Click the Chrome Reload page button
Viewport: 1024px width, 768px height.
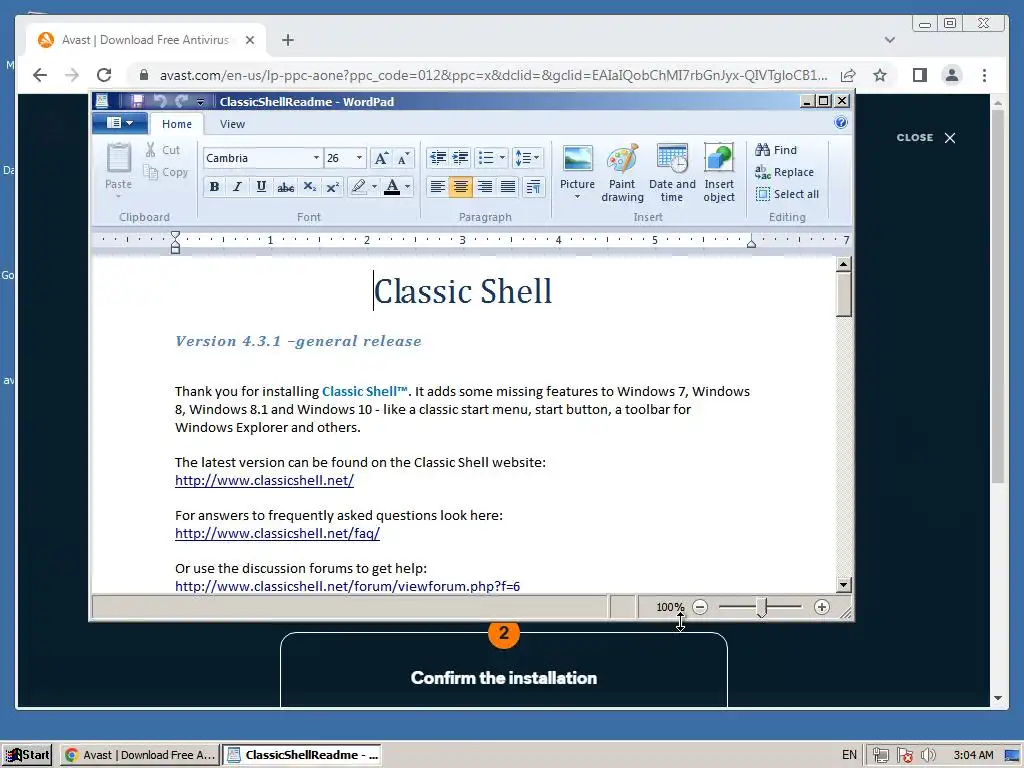(104, 75)
